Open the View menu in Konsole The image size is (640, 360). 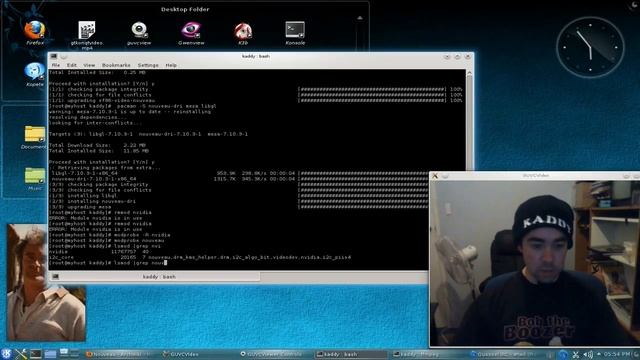(x=89, y=65)
